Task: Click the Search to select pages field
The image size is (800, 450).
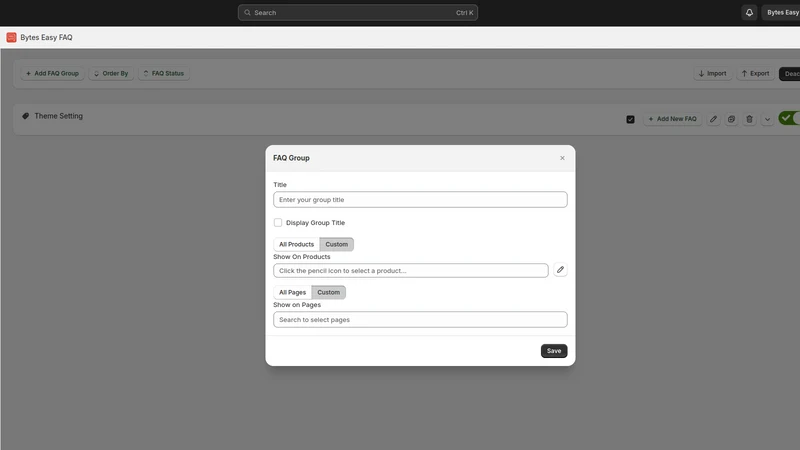Action: coord(420,319)
